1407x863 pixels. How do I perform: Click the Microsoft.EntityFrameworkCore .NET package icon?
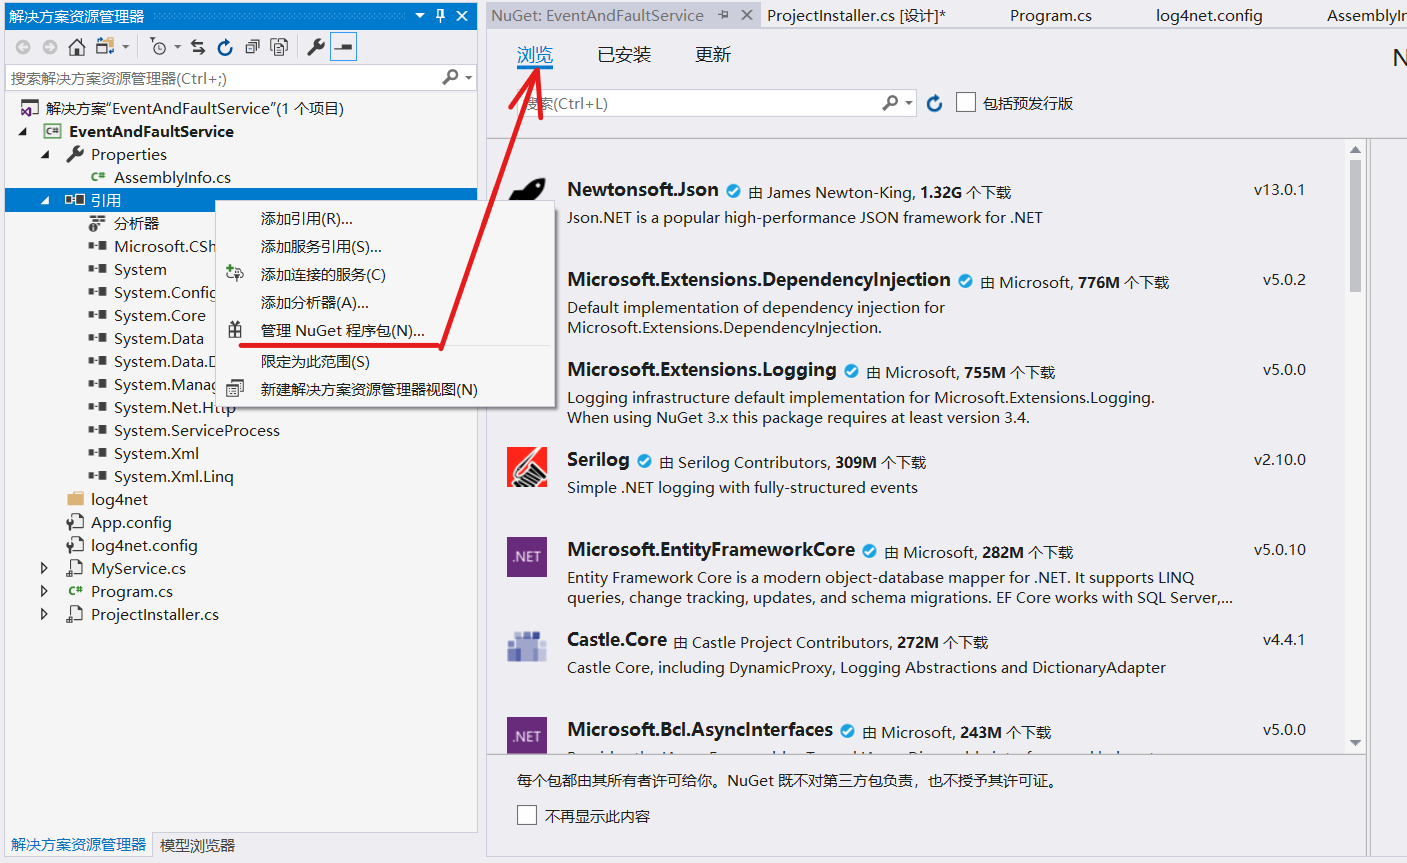click(527, 557)
